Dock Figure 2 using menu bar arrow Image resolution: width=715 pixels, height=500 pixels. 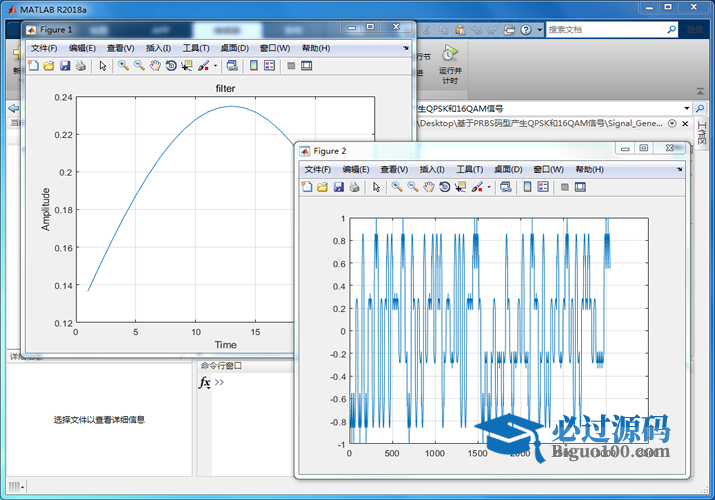pyautogui.click(x=679, y=169)
